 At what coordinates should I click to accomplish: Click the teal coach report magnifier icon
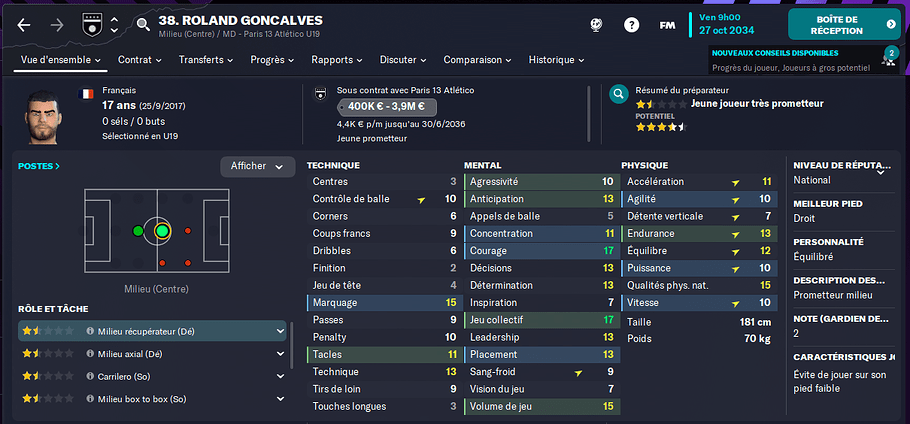[x=619, y=94]
